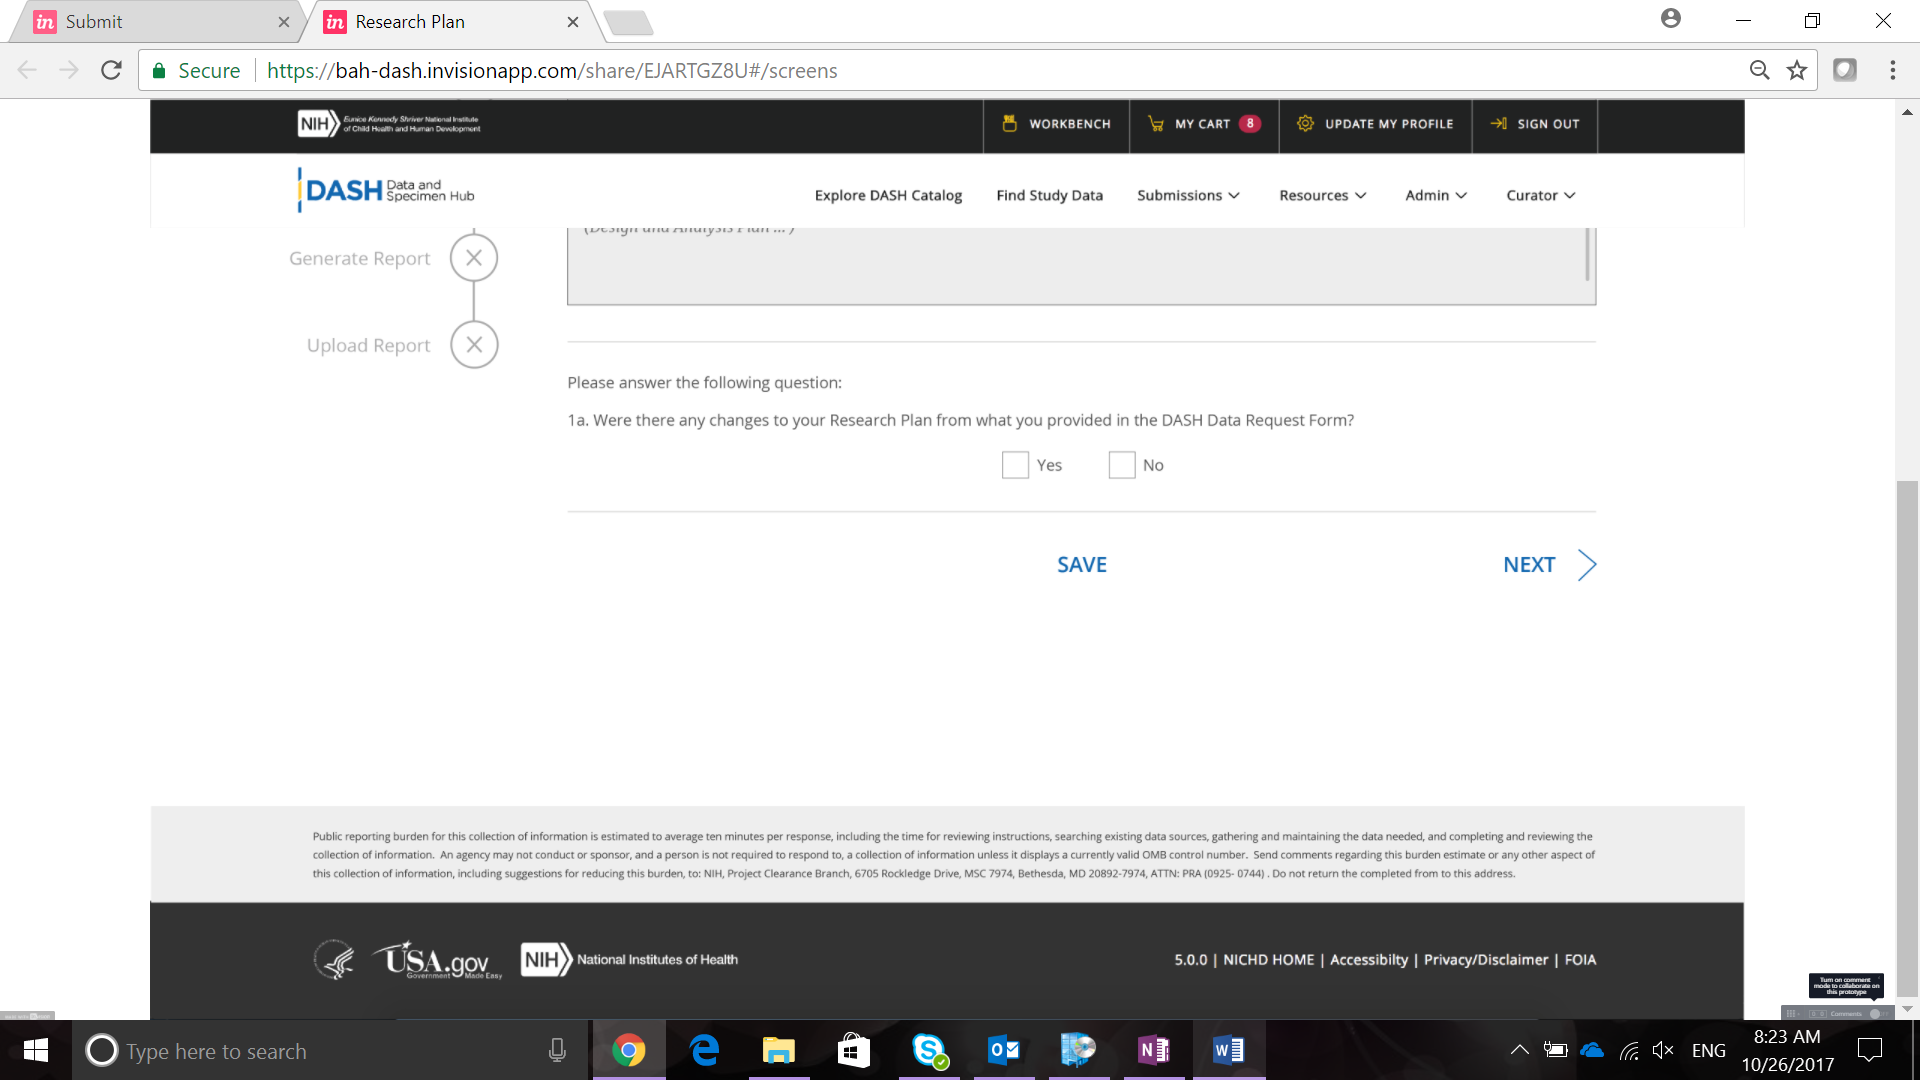The width and height of the screenshot is (1920, 1080).
Task: Expand the Resources dropdown menu
Action: [x=1322, y=195]
